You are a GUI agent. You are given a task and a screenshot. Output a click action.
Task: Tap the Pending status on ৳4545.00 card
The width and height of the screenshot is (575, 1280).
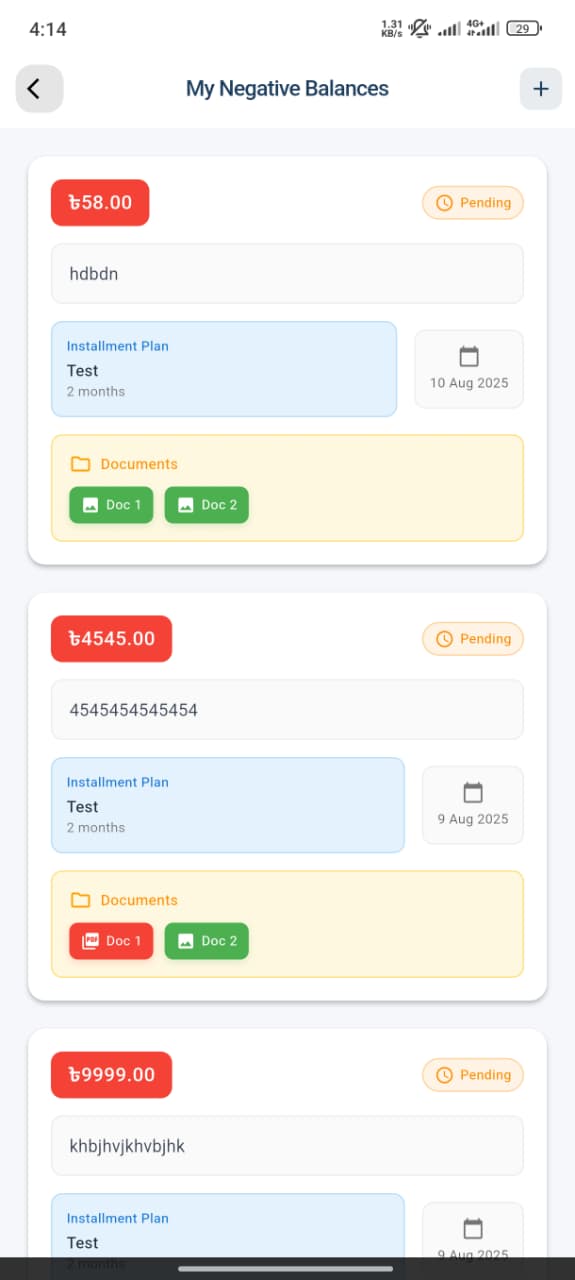coord(473,639)
